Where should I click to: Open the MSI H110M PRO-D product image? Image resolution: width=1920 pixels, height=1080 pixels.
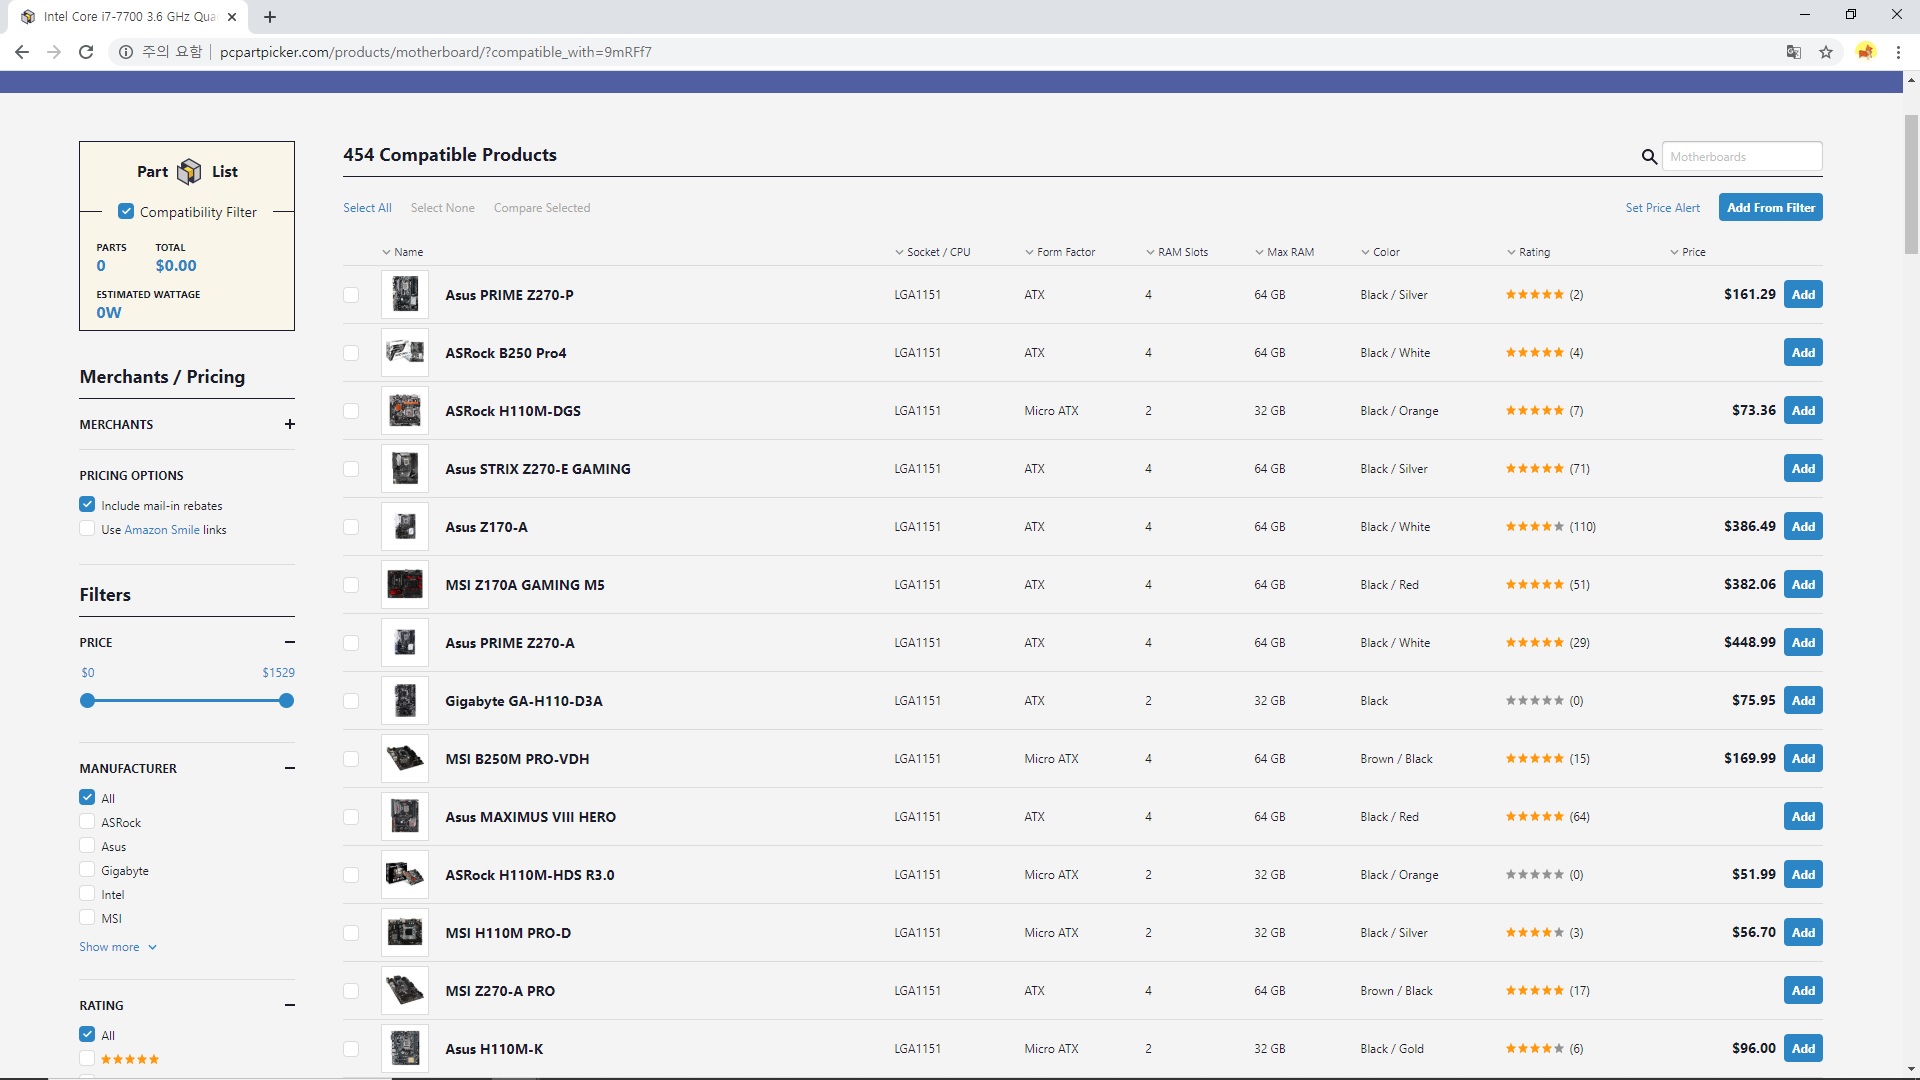[x=405, y=933]
